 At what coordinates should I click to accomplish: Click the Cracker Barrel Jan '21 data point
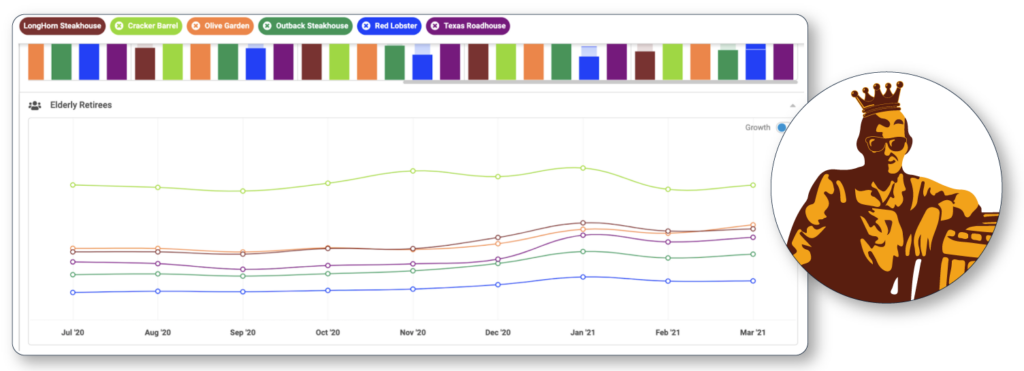(583, 168)
